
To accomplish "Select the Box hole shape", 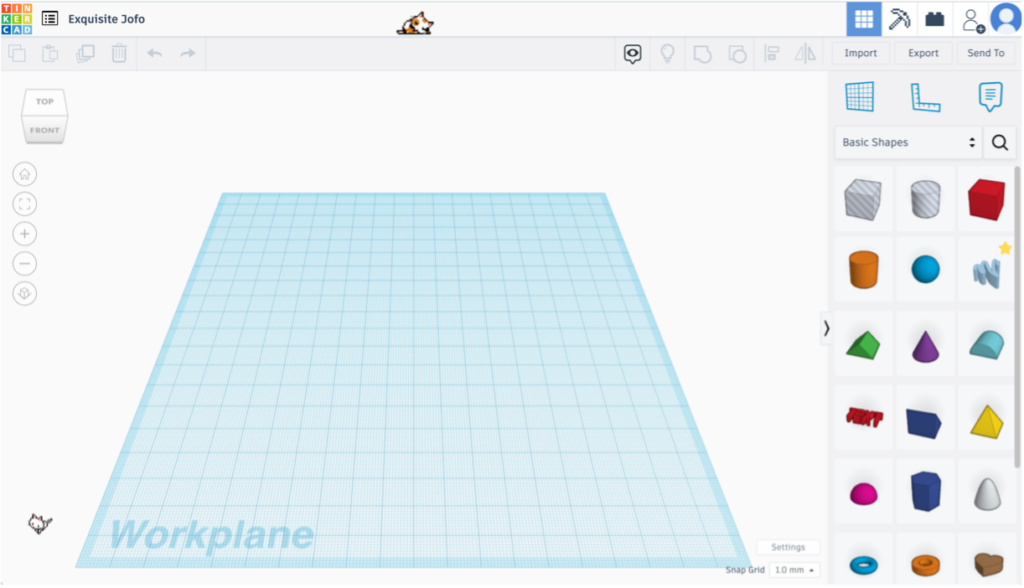I will click(863, 199).
